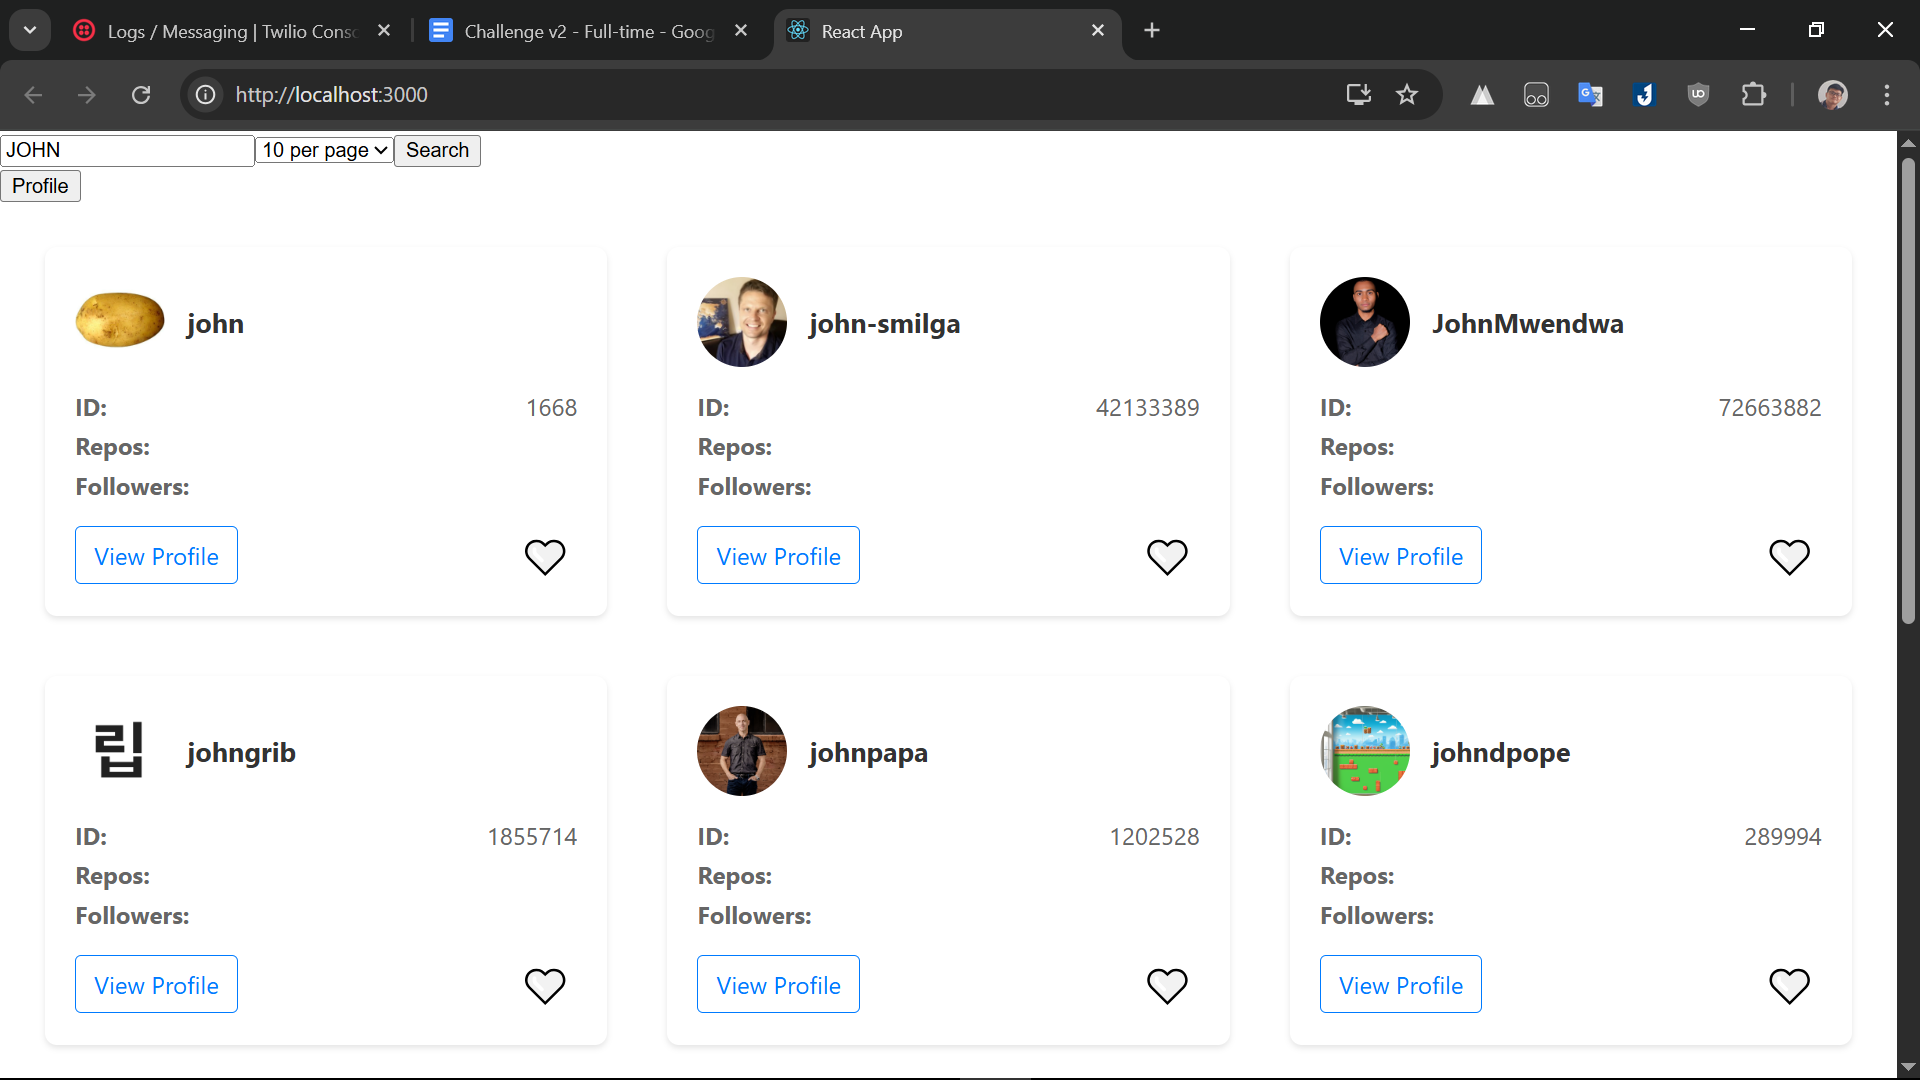Click ID value 72663882
This screenshot has height=1080, width=1920.
click(1769, 408)
